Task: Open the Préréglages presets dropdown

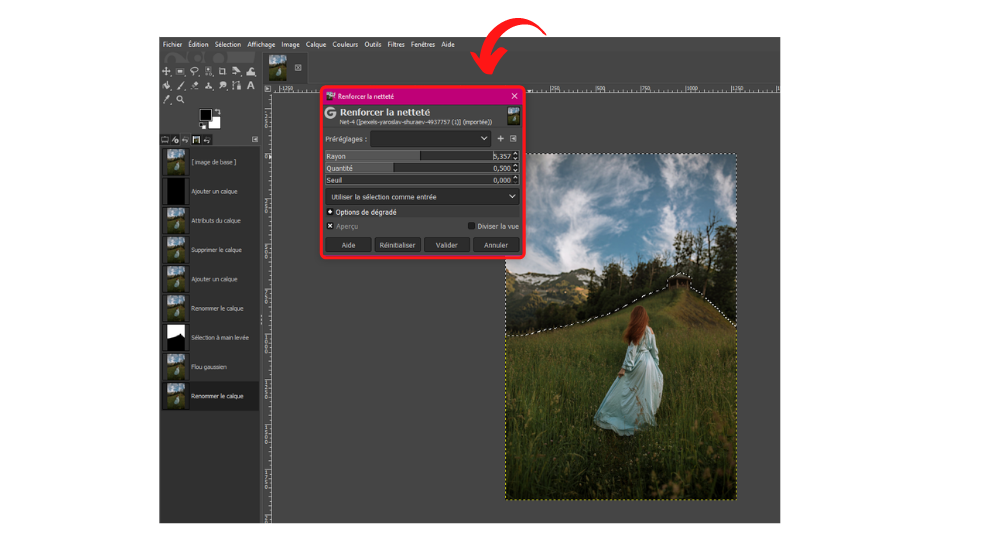Action: click(430, 138)
